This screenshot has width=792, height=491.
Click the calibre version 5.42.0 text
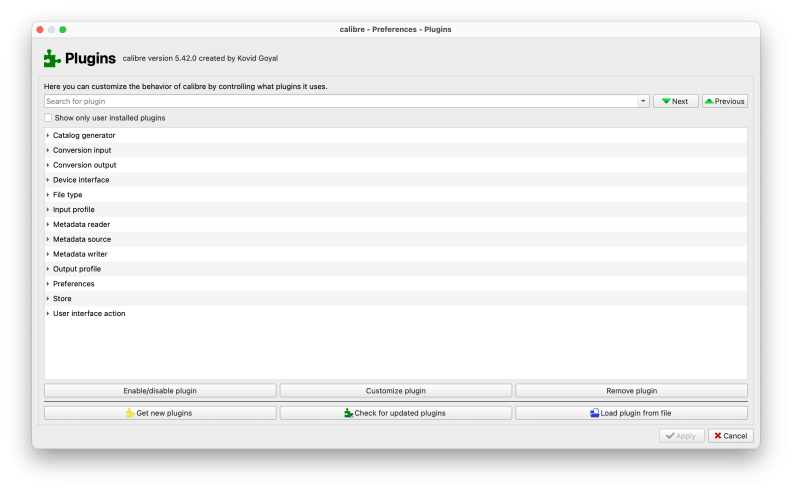pyautogui.click(x=200, y=58)
